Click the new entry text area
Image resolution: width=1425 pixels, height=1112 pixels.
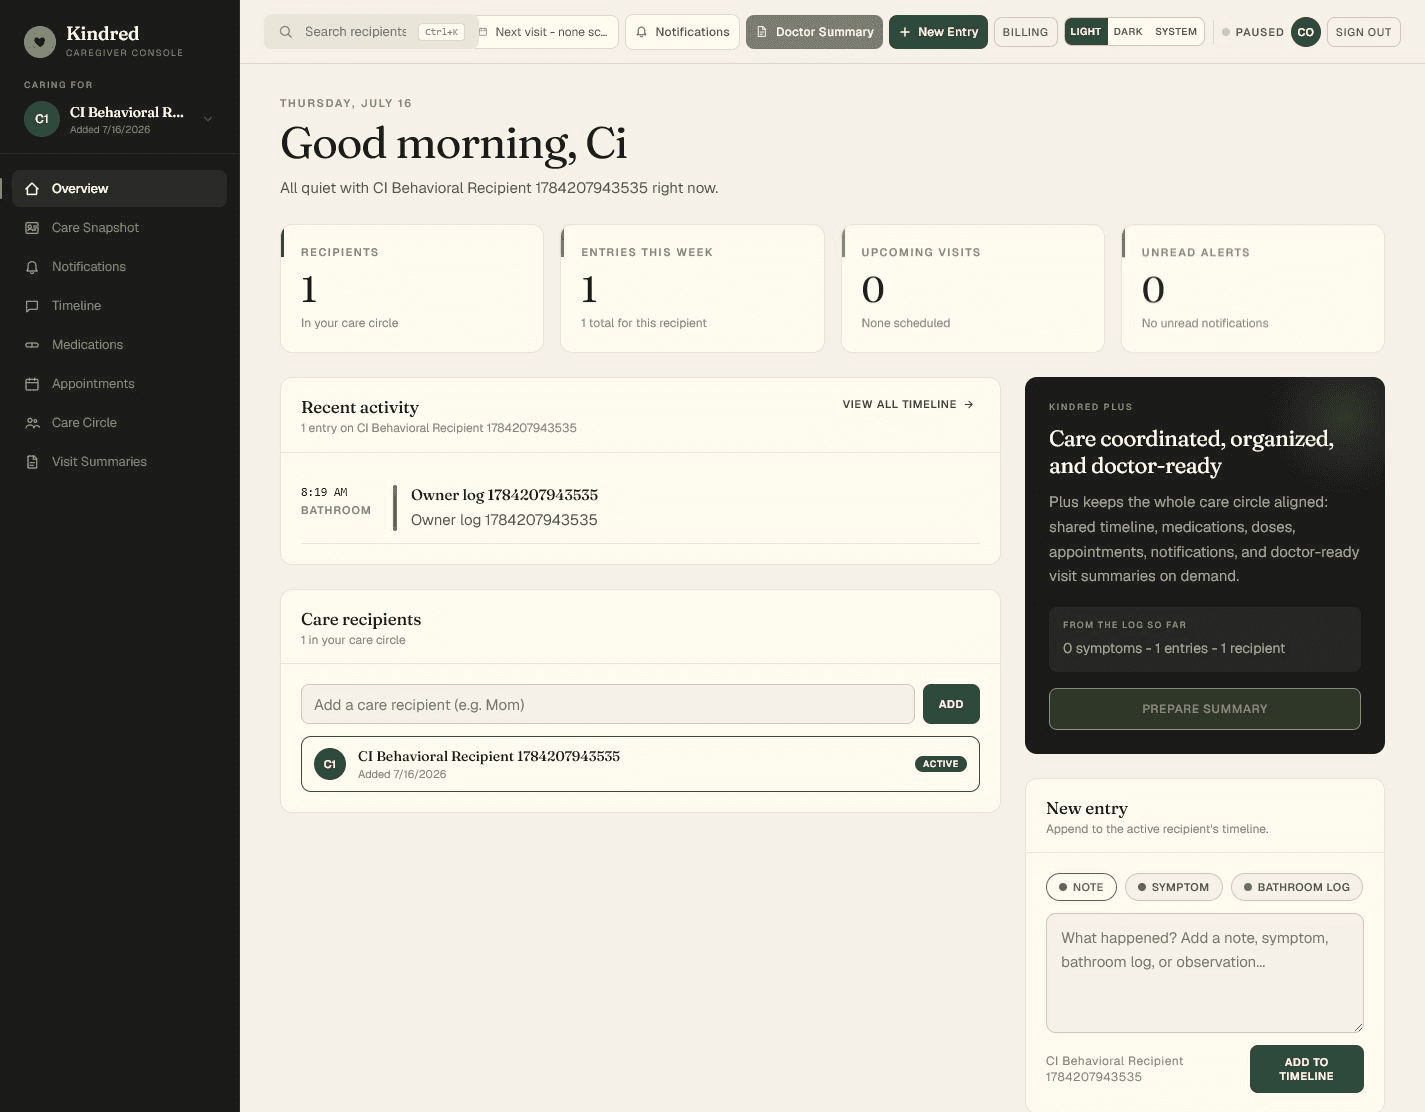1204,973
